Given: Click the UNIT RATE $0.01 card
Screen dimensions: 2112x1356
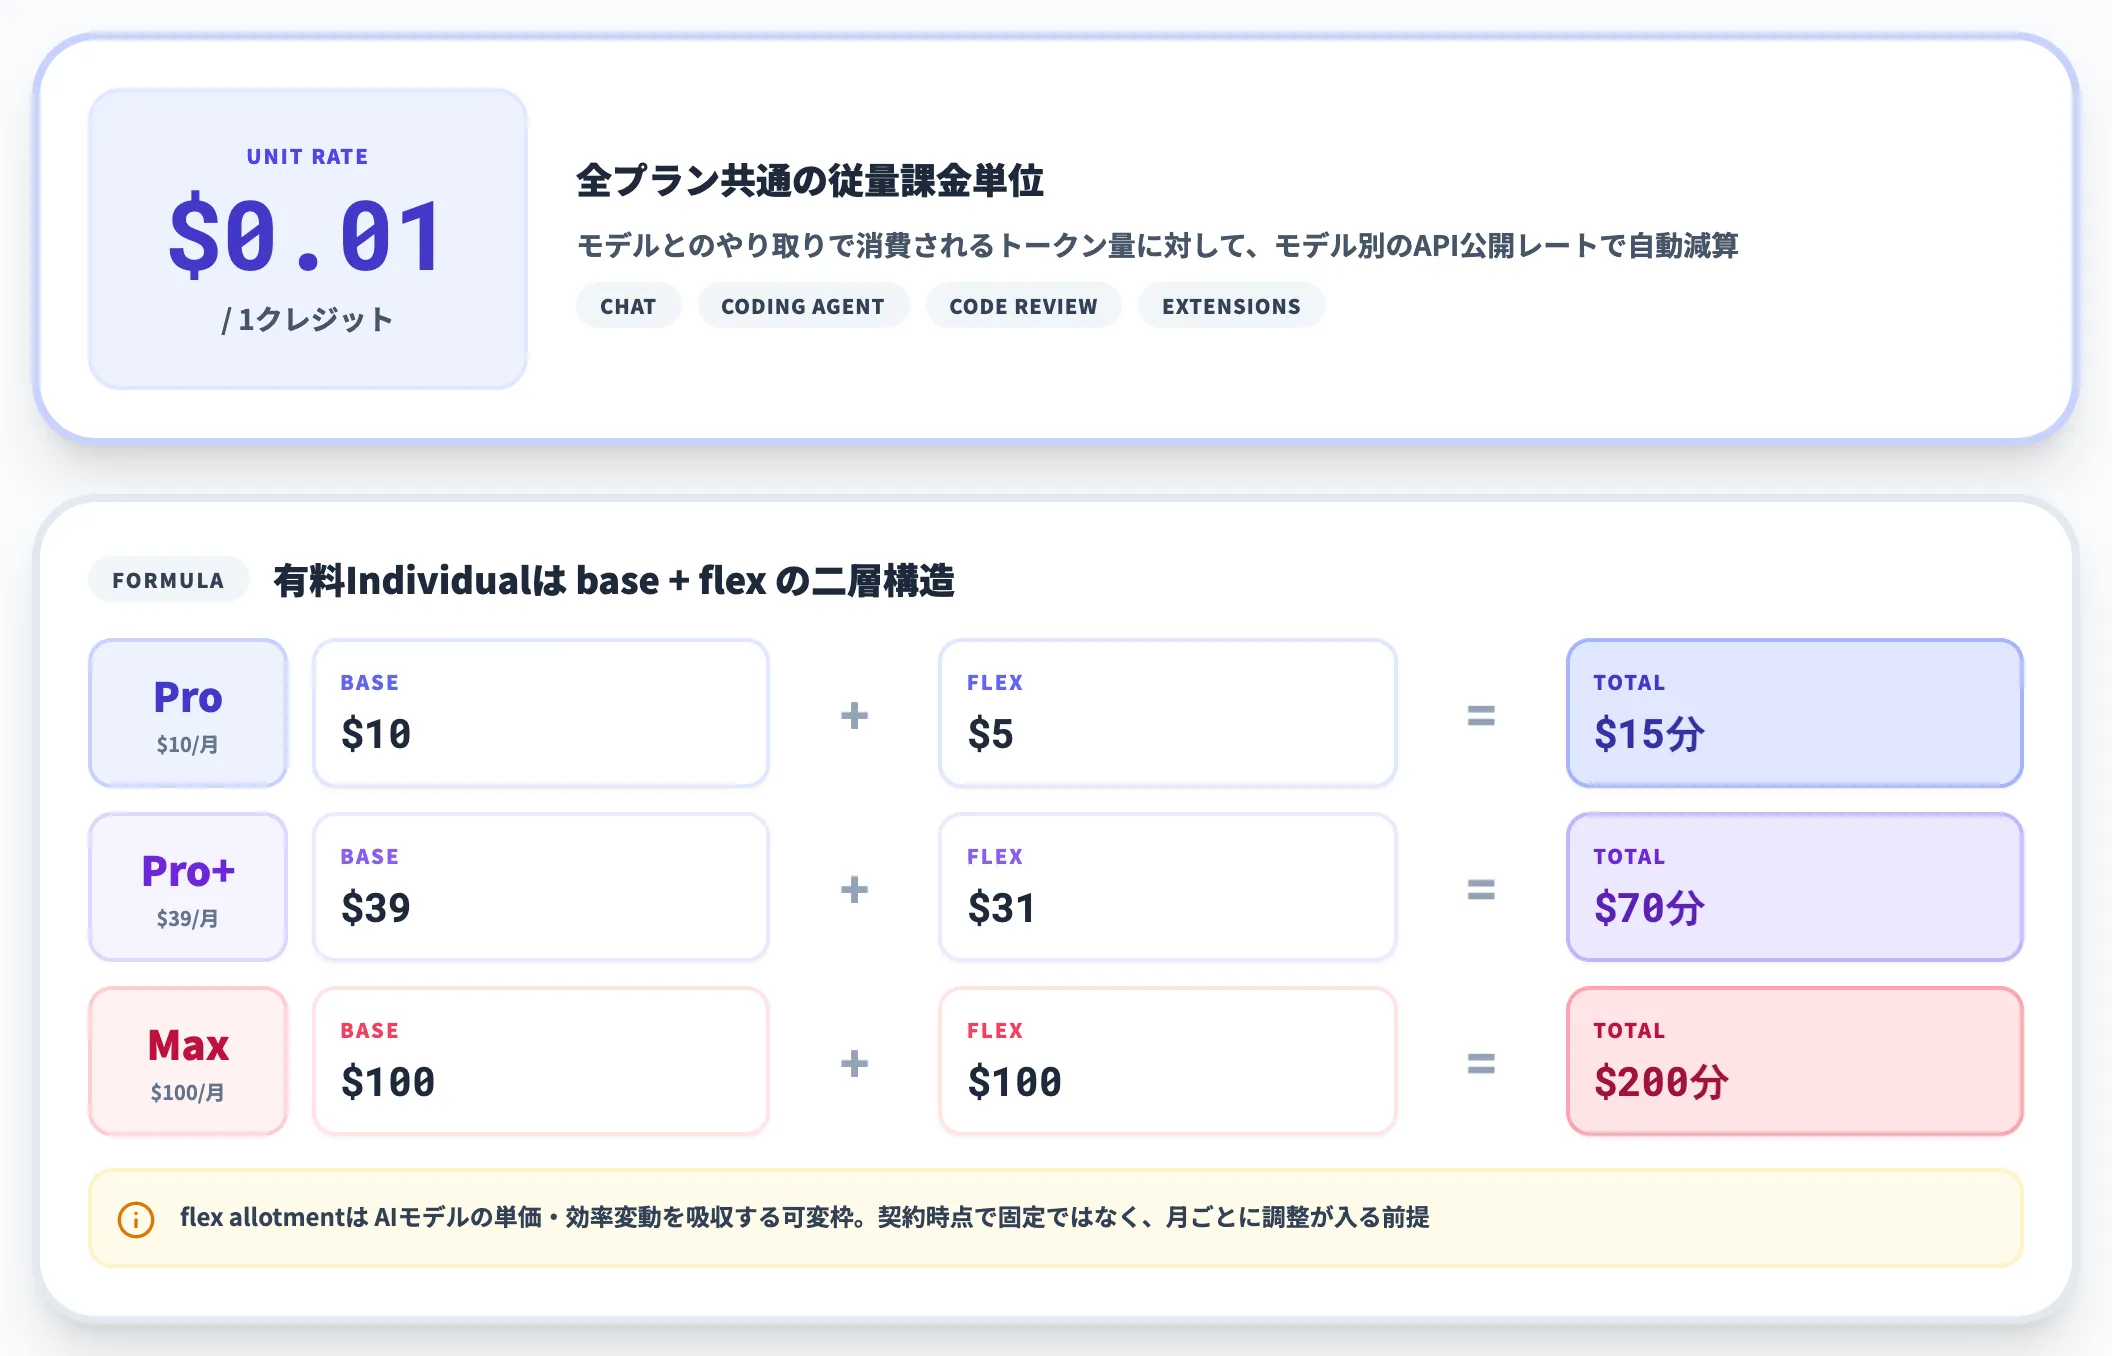Looking at the screenshot, I should coord(308,239).
